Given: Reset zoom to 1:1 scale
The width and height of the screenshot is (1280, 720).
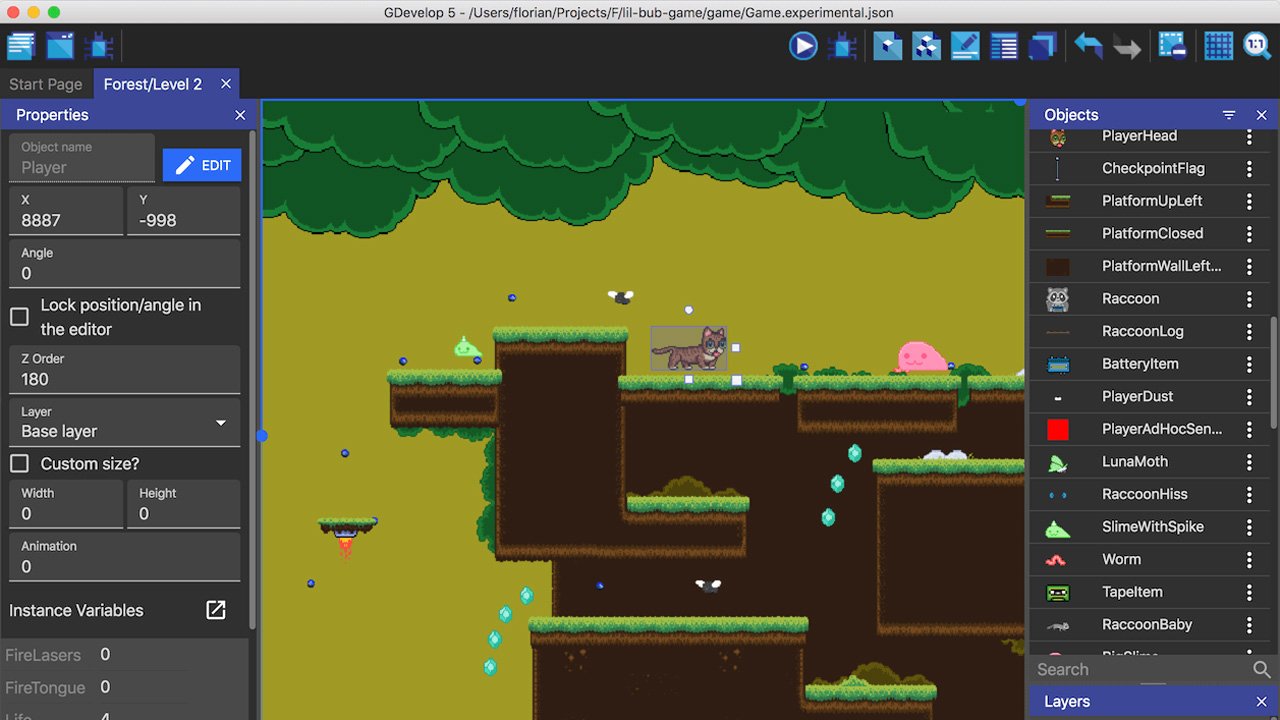Looking at the screenshot, I should [x=1257, y=45].
